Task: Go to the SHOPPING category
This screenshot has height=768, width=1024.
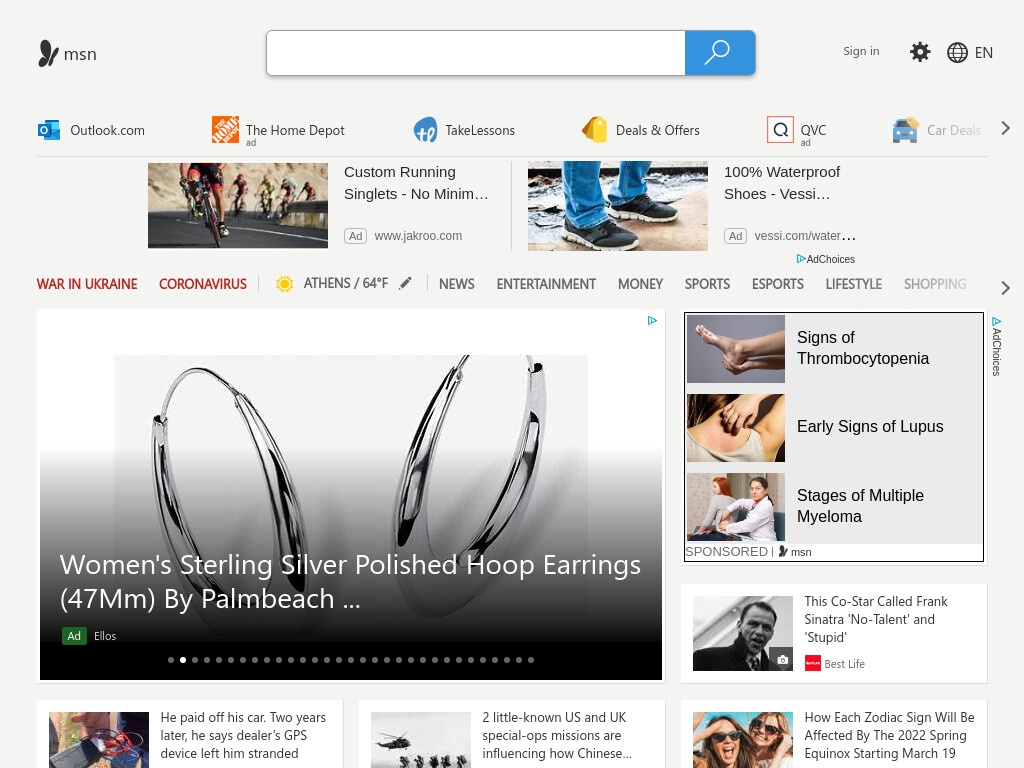Action: pos(935,284)
